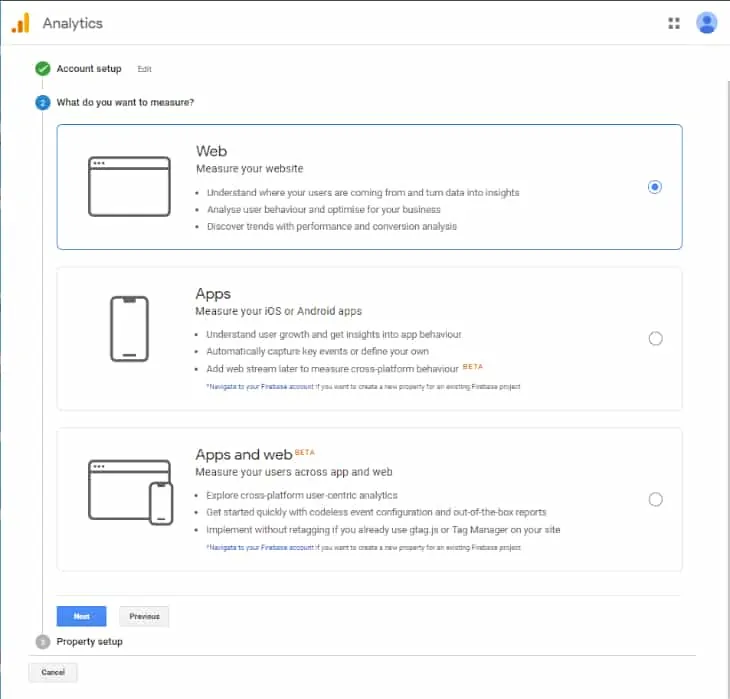
Task: Click the Edit link beside Account setup
Action: [145, 69]
